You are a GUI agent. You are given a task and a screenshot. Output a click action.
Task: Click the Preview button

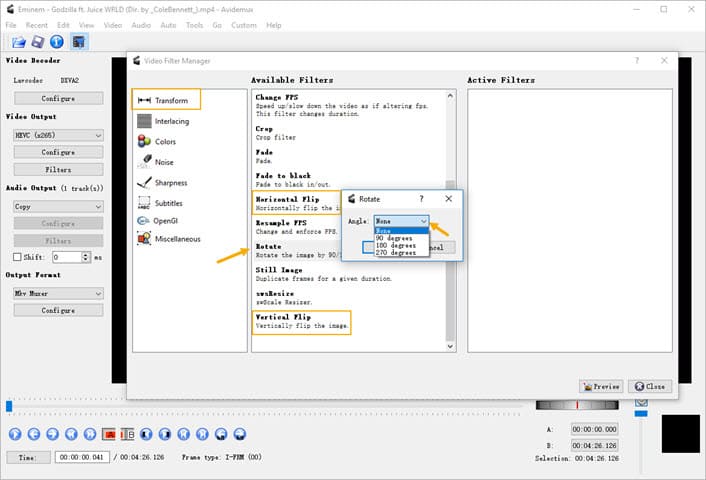(x=600, y=386)
